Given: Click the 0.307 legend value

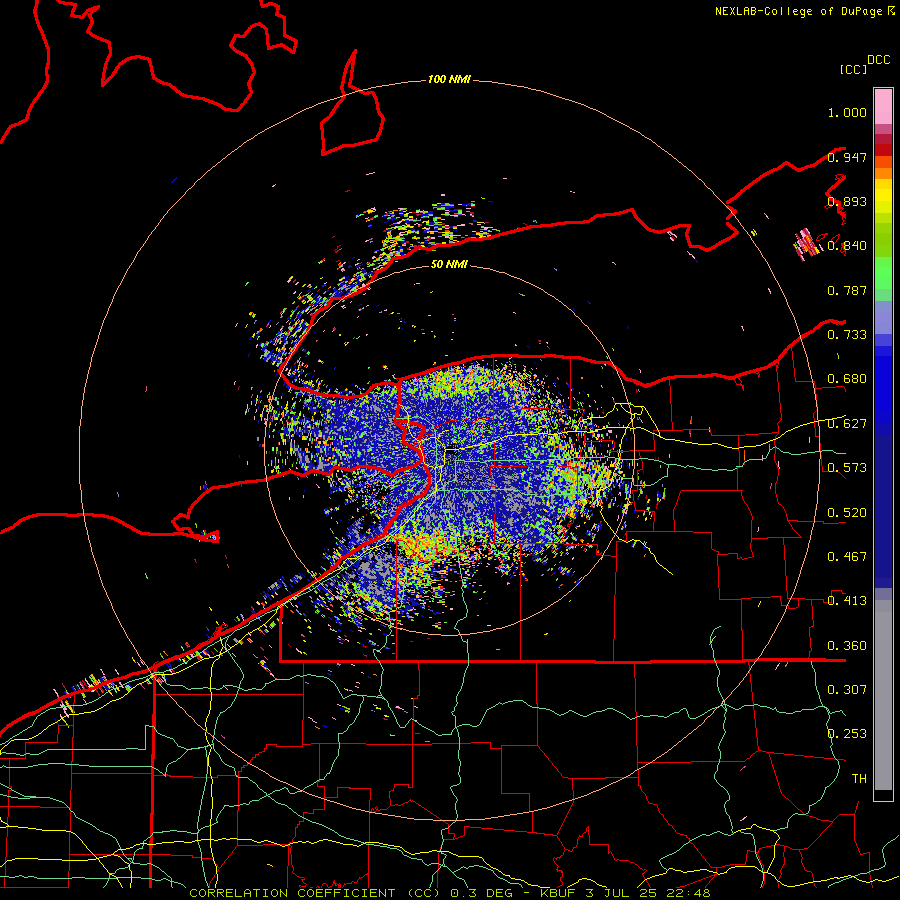Looking at the screenshot, I should (847, 689).
